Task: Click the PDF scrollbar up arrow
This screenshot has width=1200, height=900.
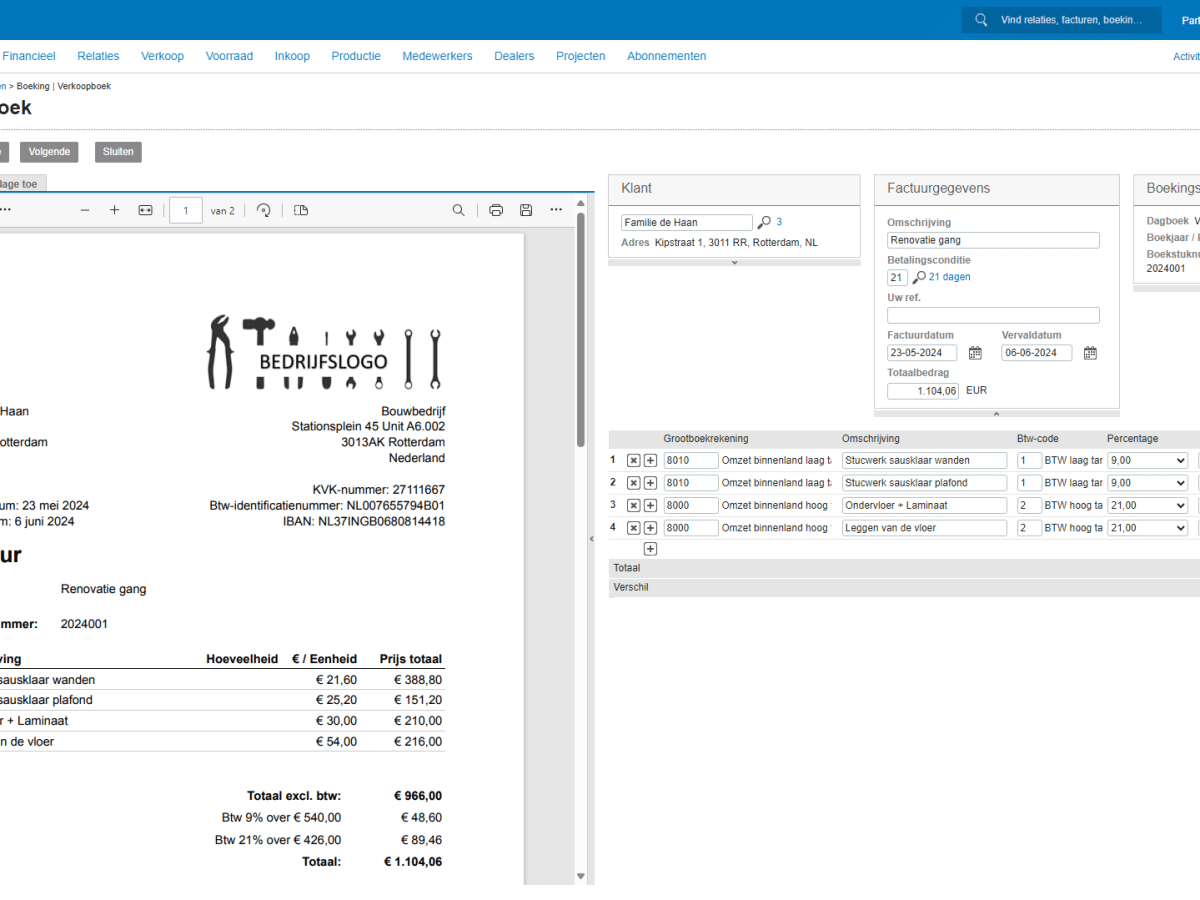Action: point(581,205)
